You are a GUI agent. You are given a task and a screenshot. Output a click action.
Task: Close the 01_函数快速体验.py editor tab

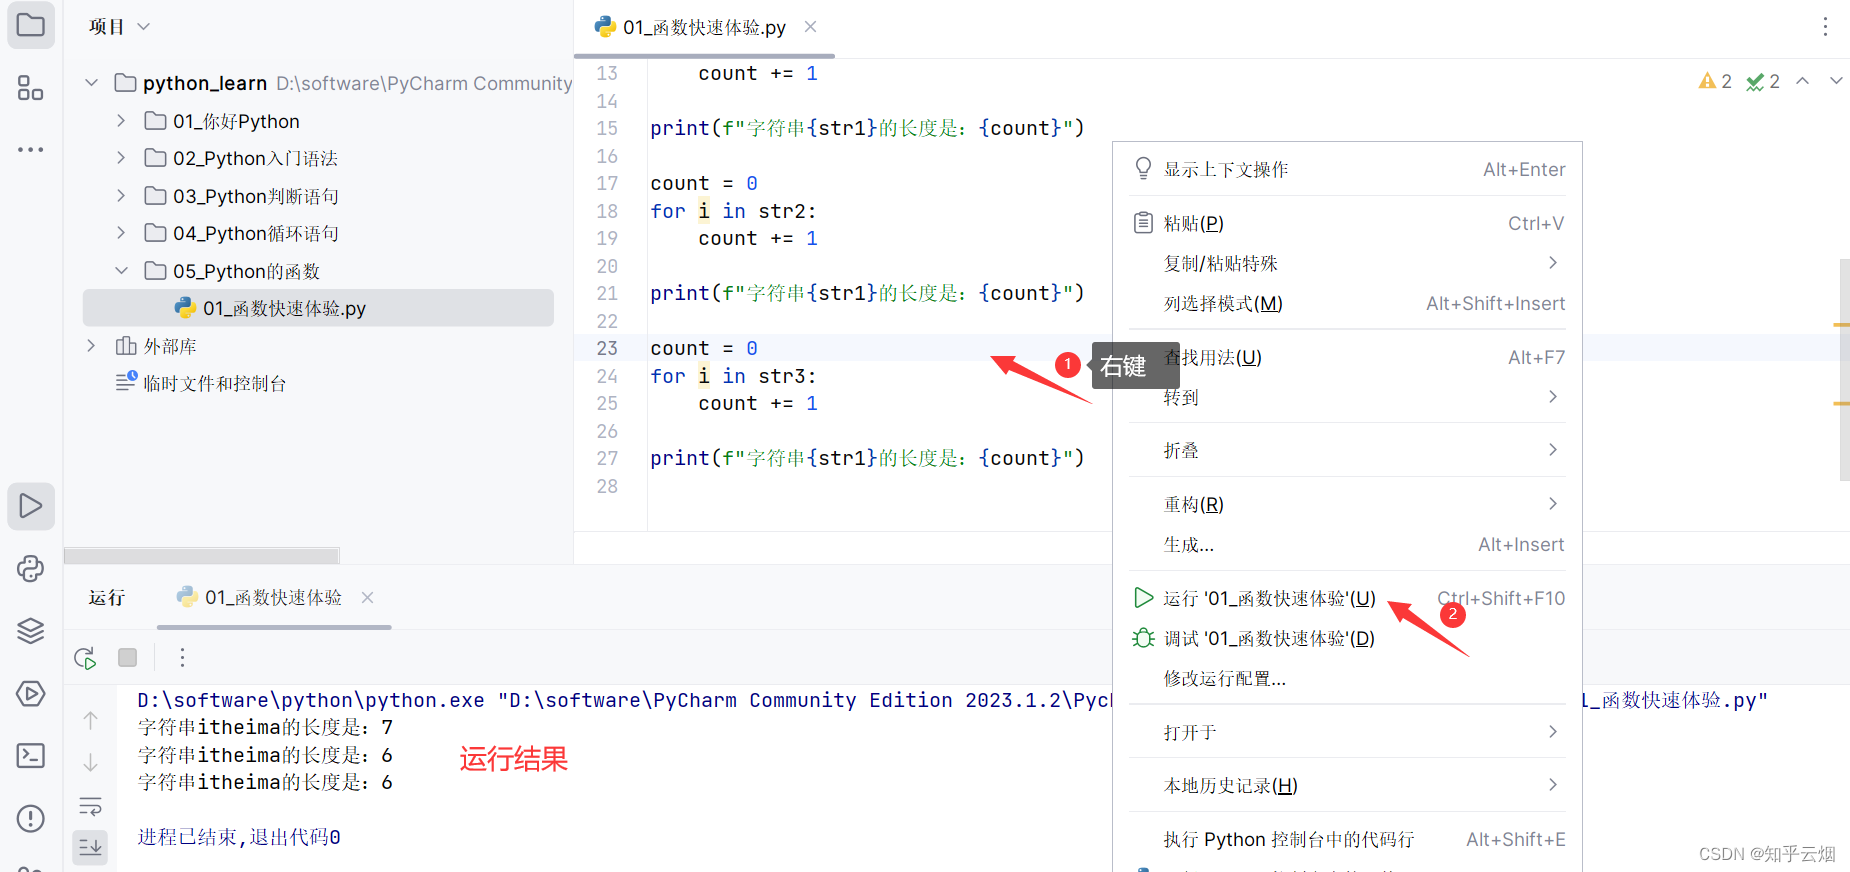pos(810,27)
